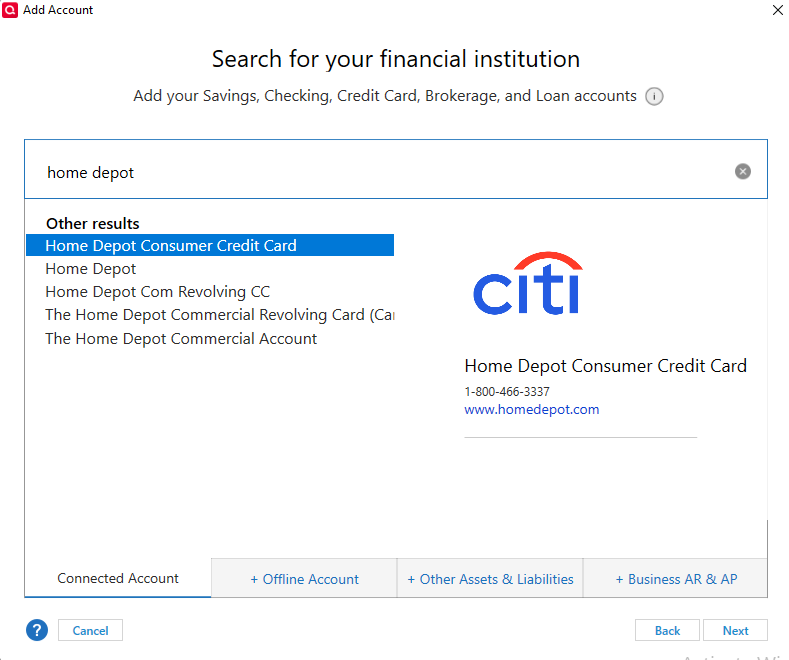Open the Offline Account tab
The width and height of the screenshot is (789, 660).
coord(304,579)
